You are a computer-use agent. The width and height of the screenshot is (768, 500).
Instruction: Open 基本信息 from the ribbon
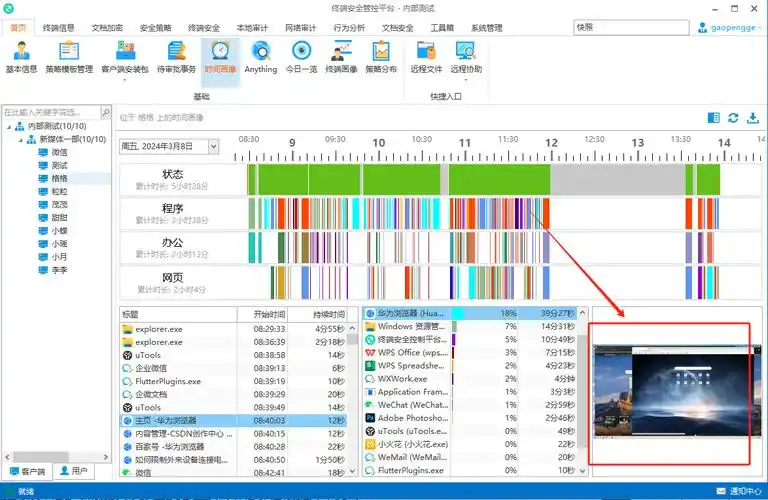(x=21, y=56)
